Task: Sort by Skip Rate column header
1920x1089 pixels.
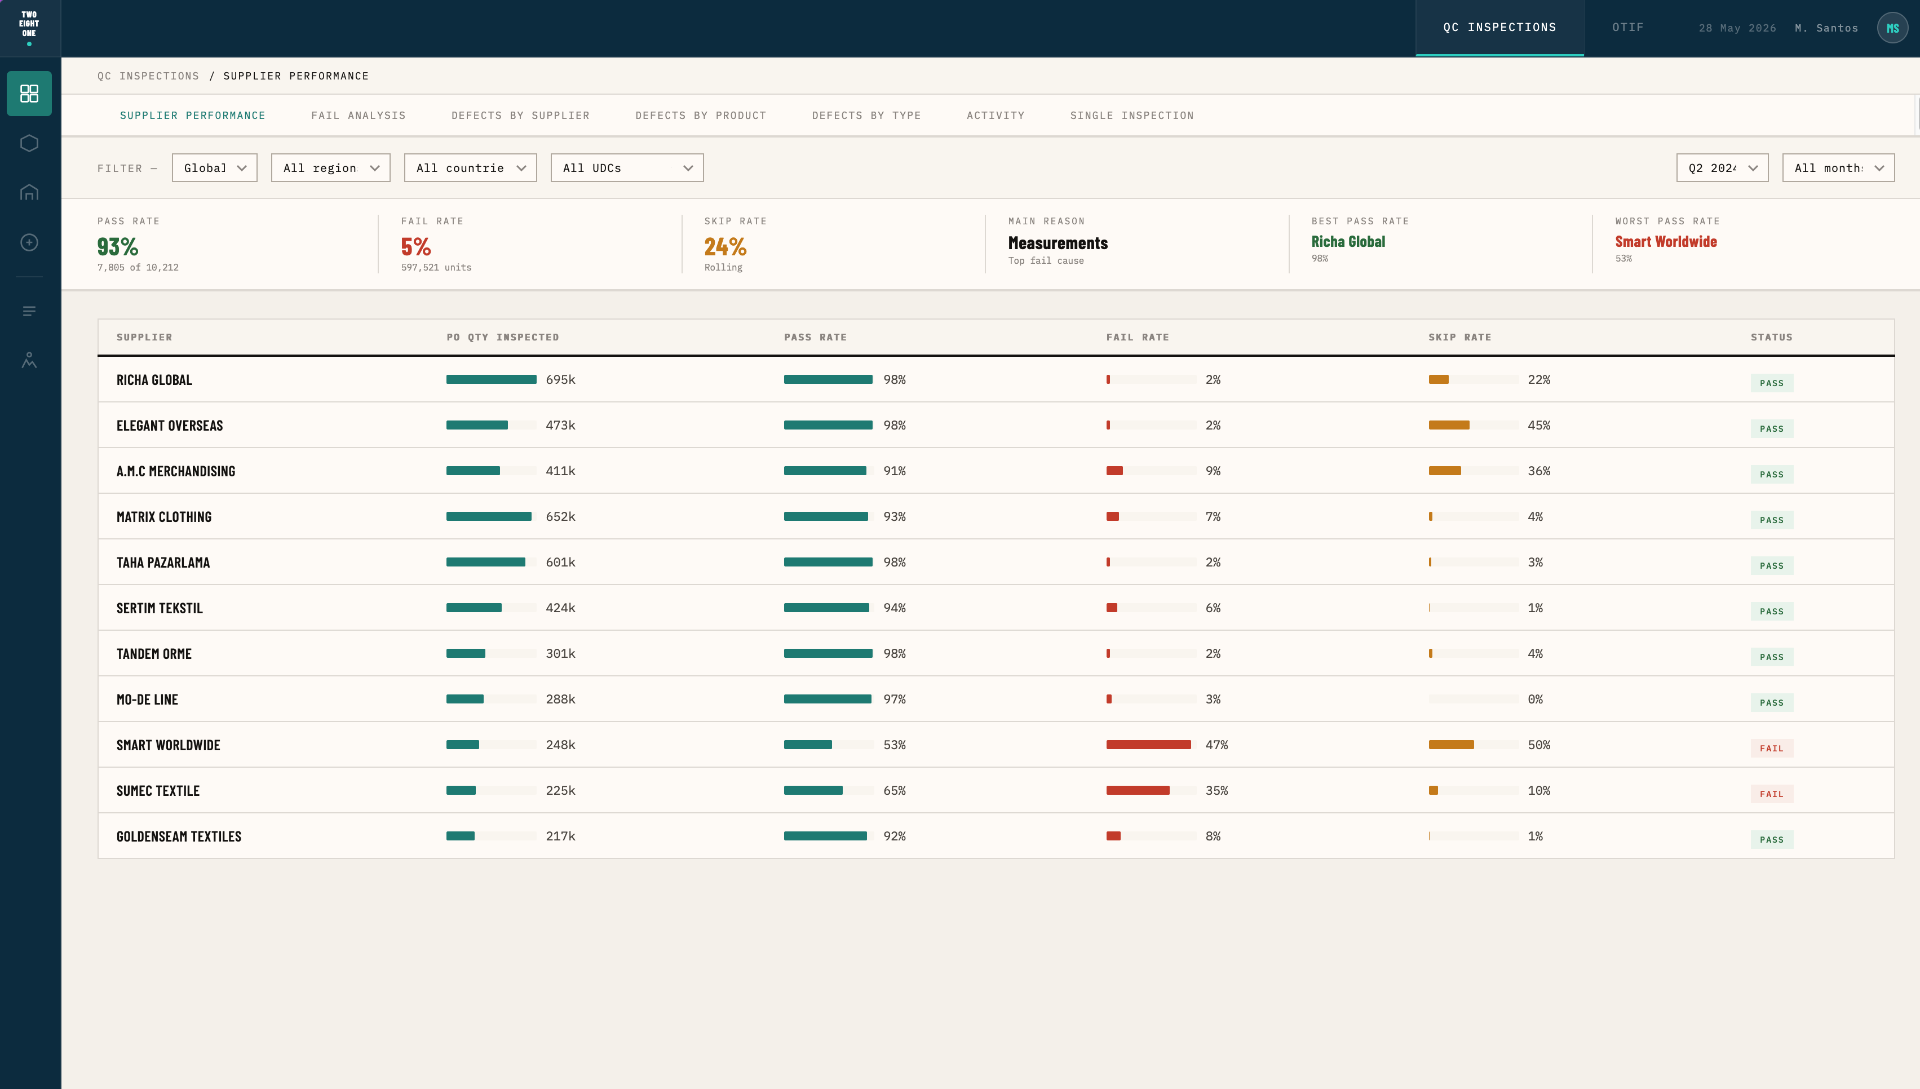Action: point(1459,338)
